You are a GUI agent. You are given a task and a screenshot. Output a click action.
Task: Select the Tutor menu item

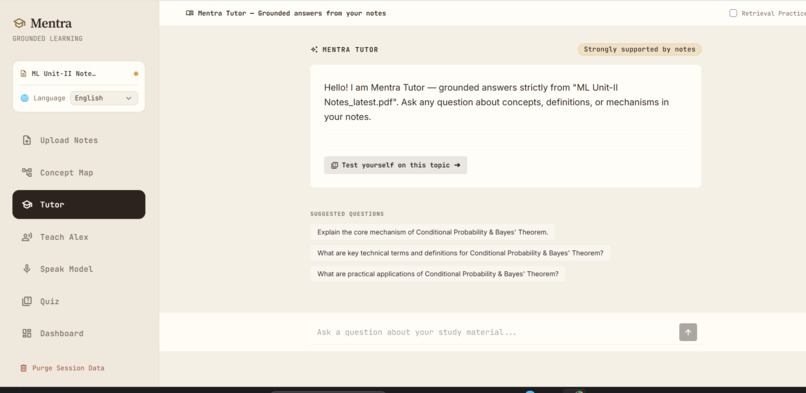coord(79,204)
